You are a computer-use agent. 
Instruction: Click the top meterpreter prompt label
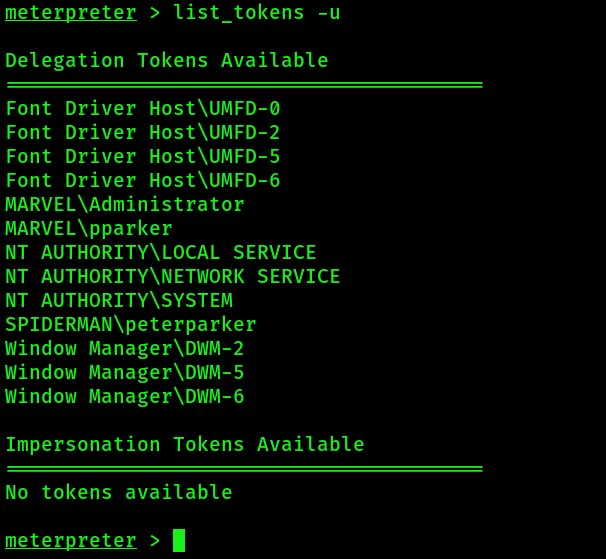pyautogui.click(x=70, y=13)
